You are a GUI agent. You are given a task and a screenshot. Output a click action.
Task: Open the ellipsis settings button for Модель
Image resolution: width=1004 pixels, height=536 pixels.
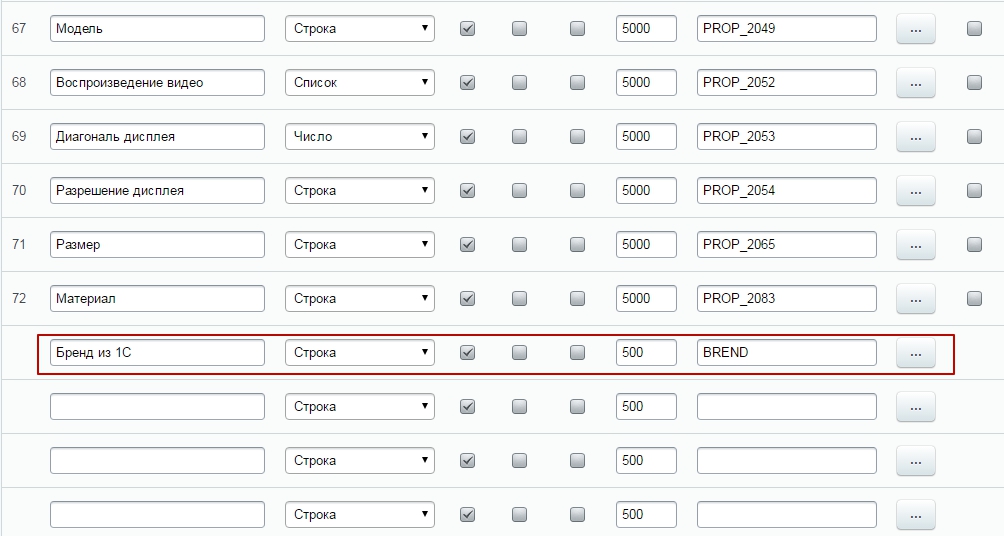(x=915, y=29)
